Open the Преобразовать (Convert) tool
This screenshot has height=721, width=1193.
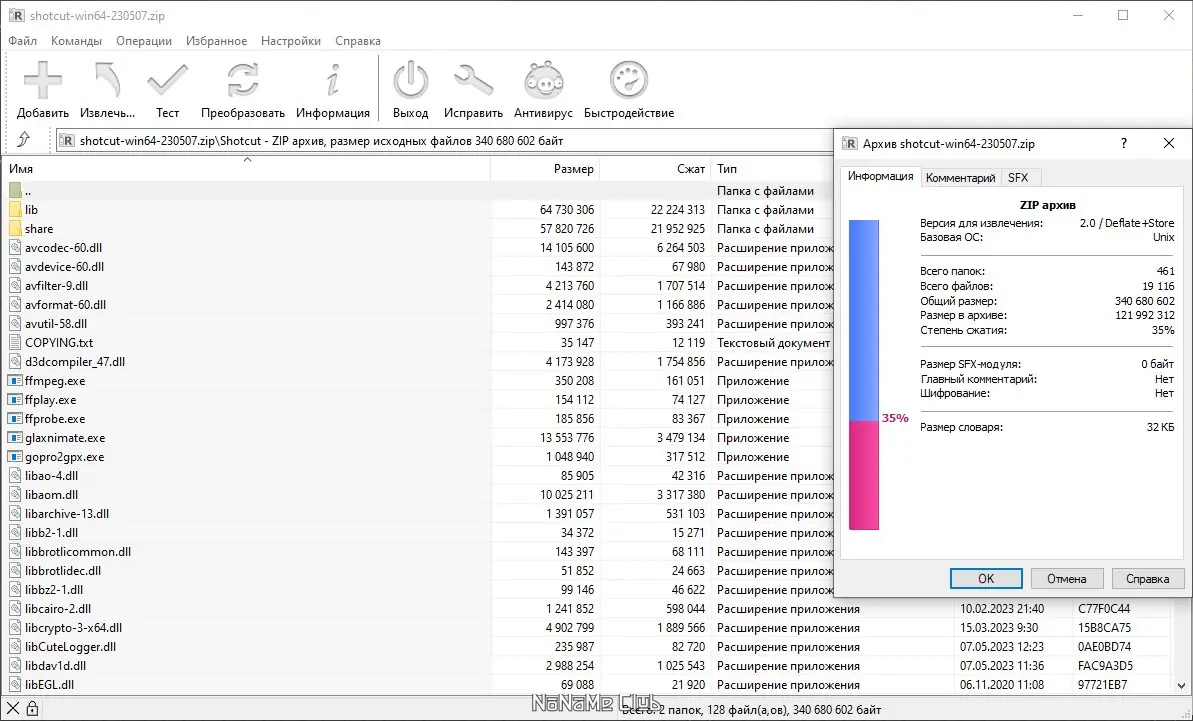tap(243, 80)
